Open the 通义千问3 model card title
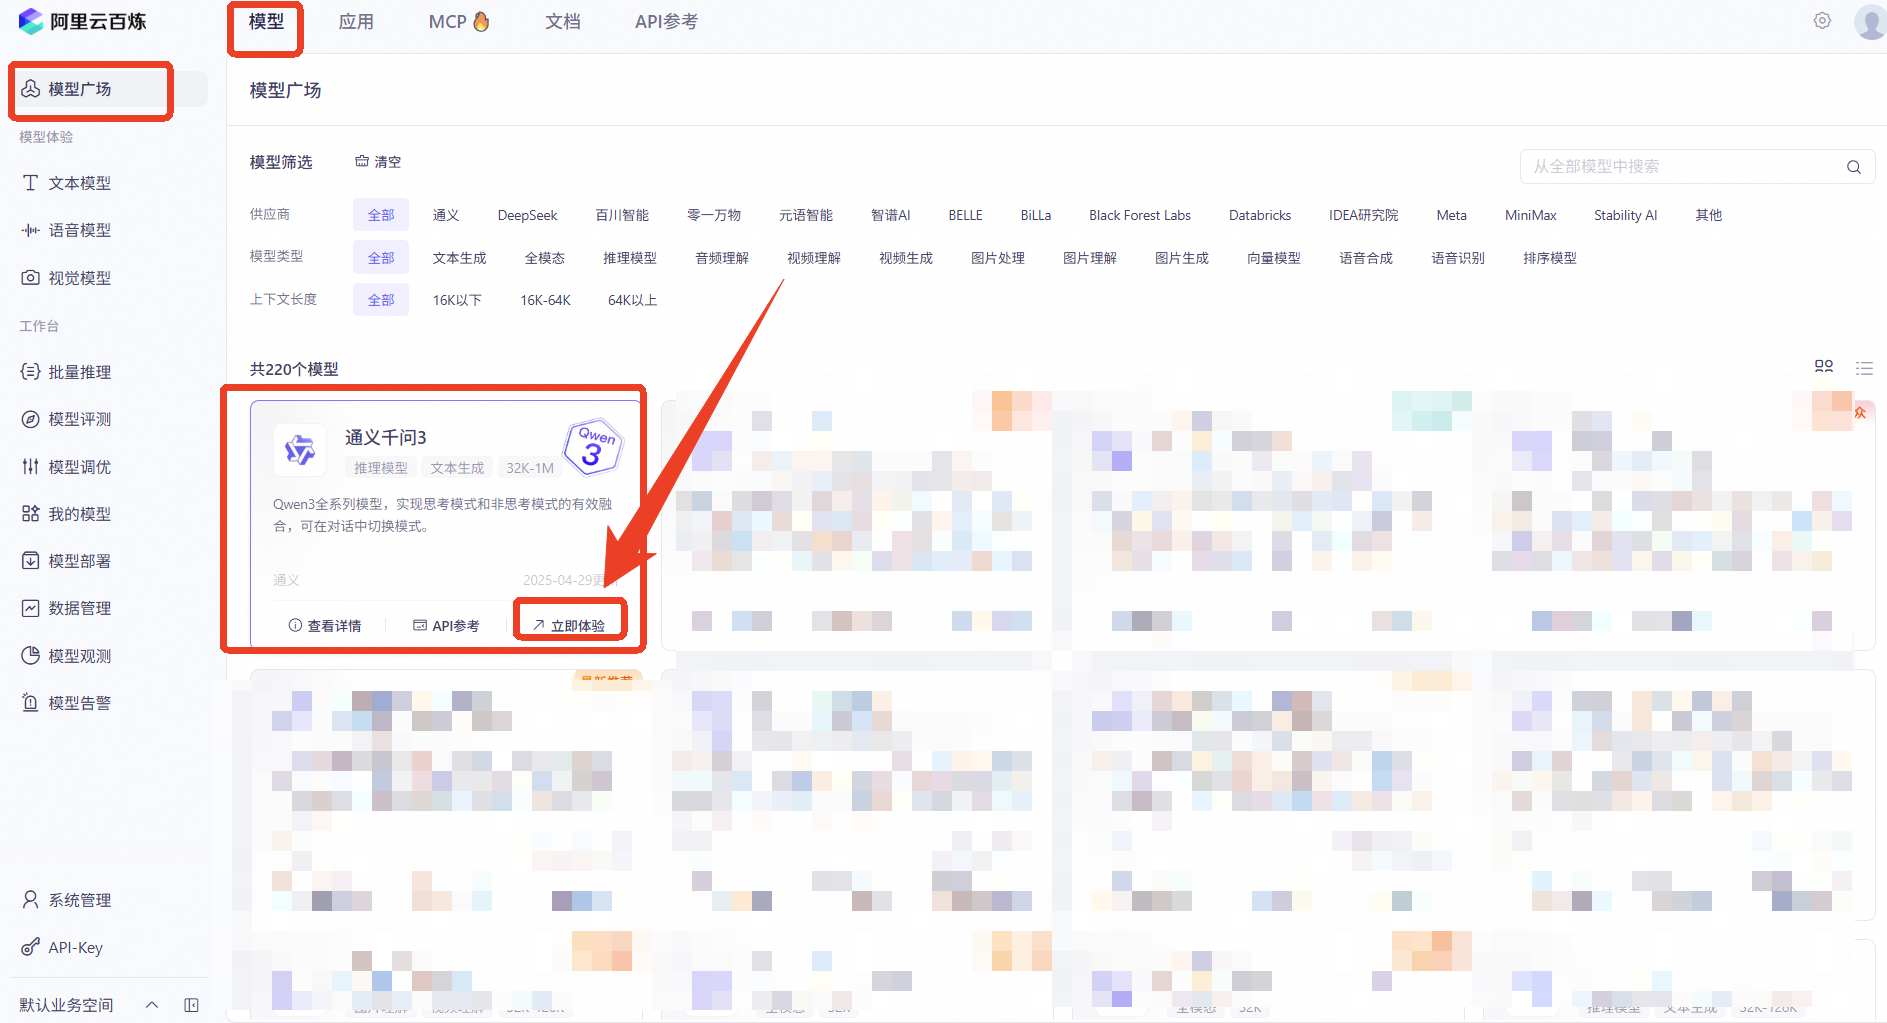The image size is (1887, 1023). [x=386, y=437]
